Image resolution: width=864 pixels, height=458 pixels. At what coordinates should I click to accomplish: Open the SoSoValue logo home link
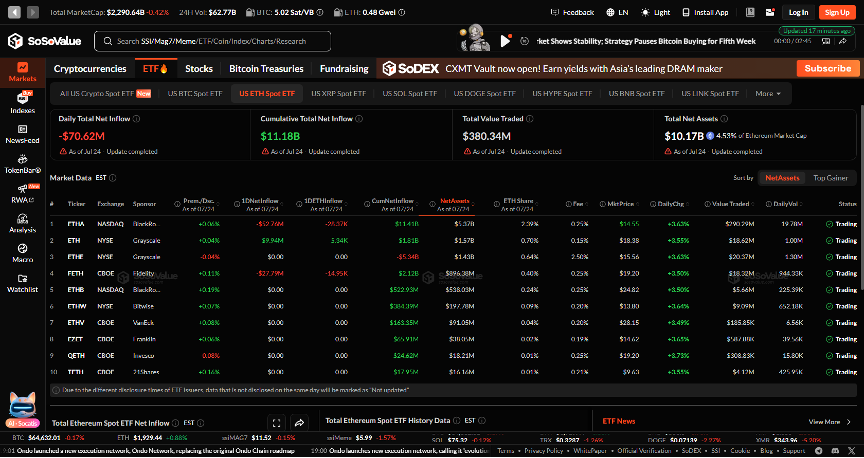point(44,41)
